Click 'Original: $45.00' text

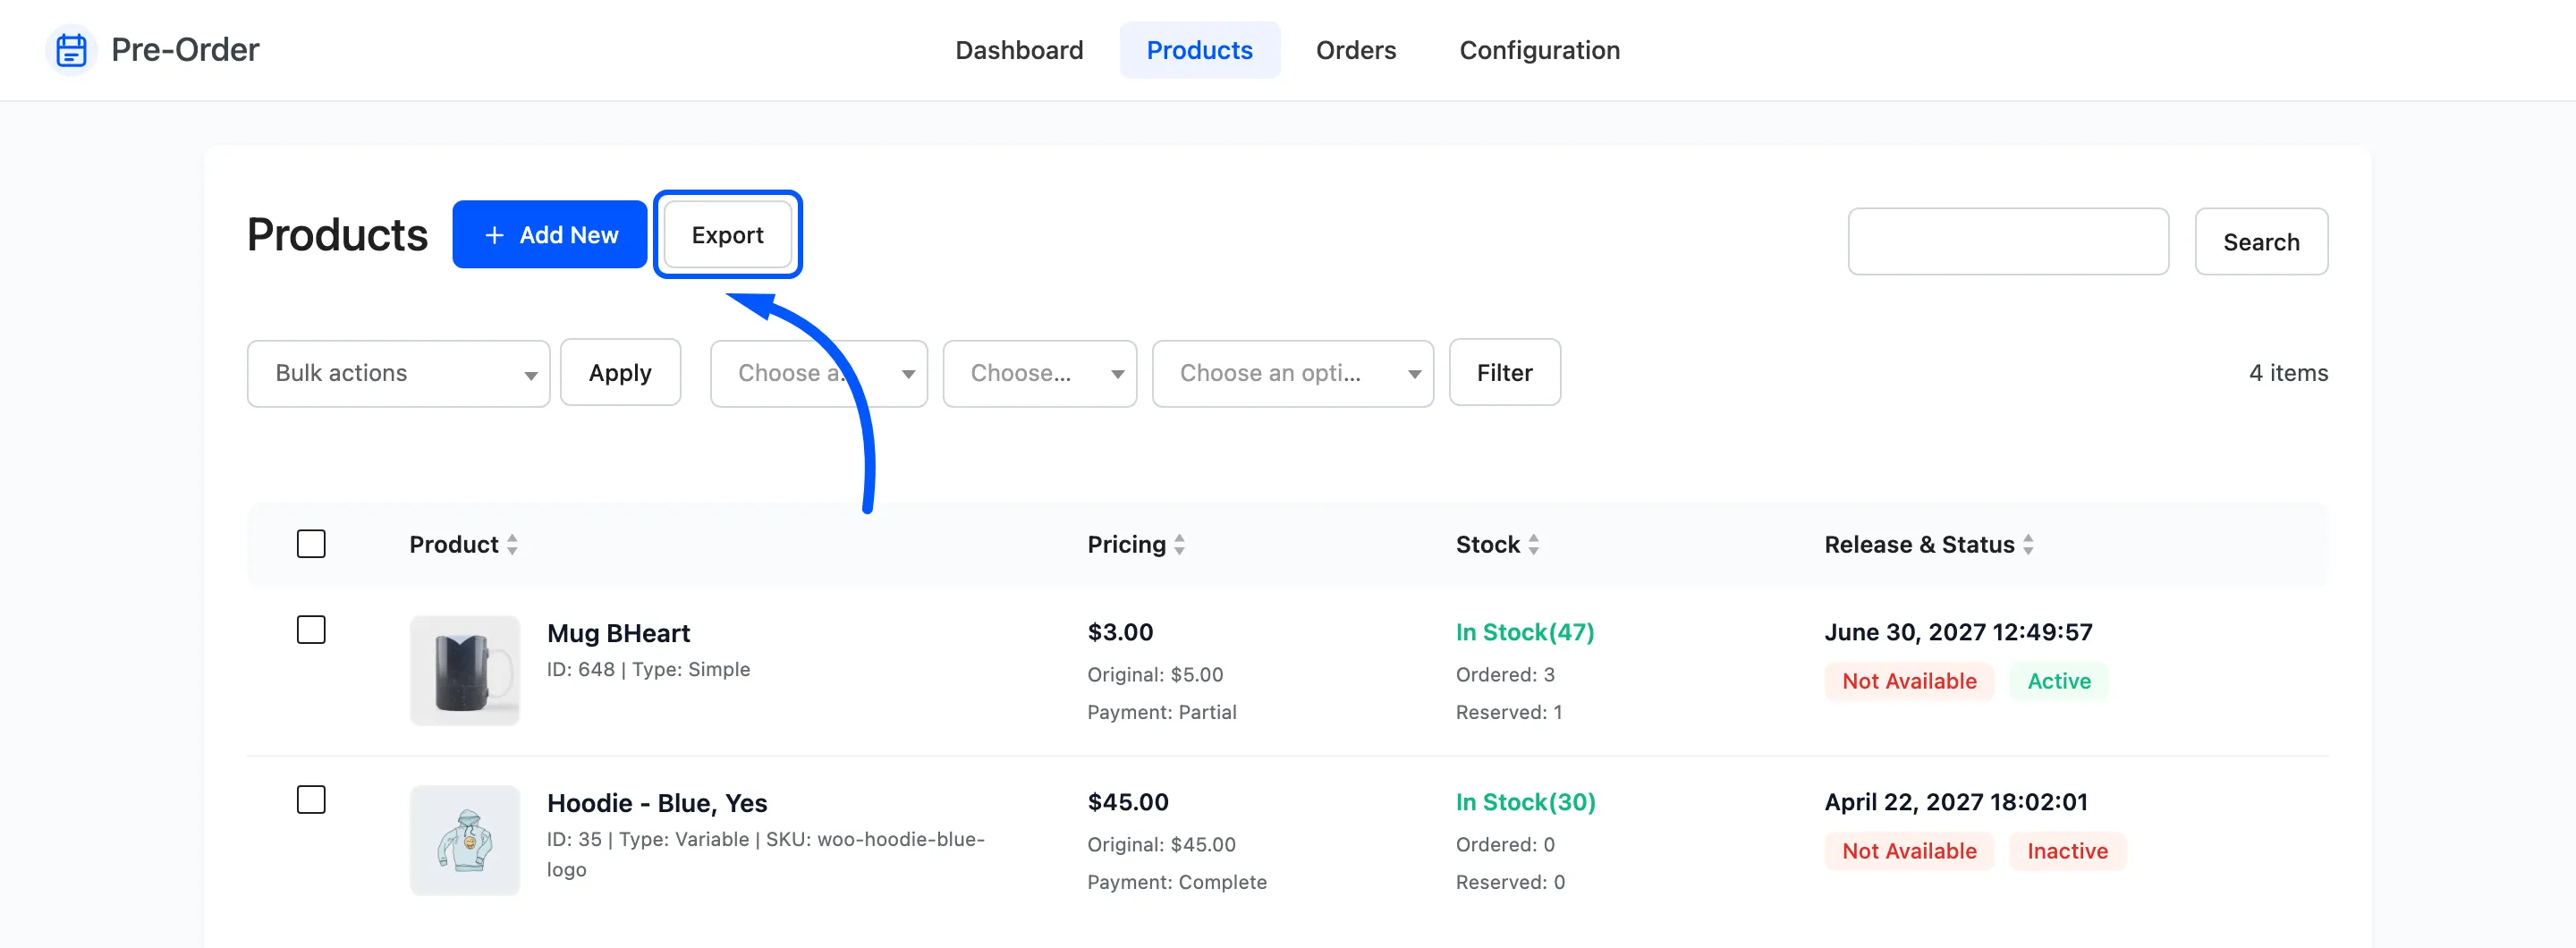[x=1161, y=844]
